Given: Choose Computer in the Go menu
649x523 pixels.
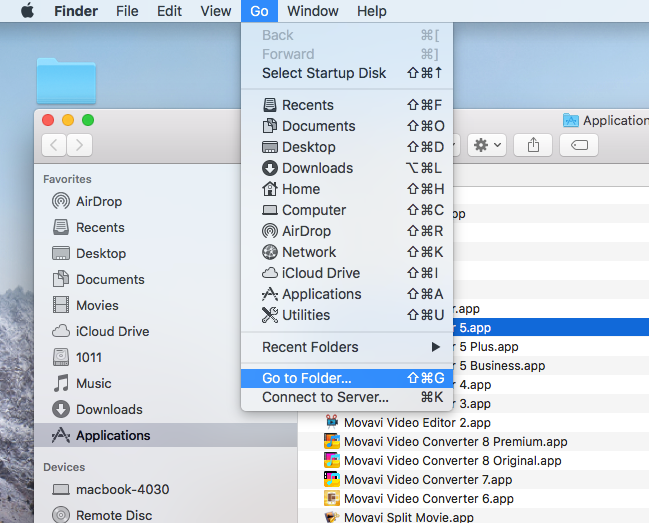Looking at the screenshot, I should click(347, 210).
